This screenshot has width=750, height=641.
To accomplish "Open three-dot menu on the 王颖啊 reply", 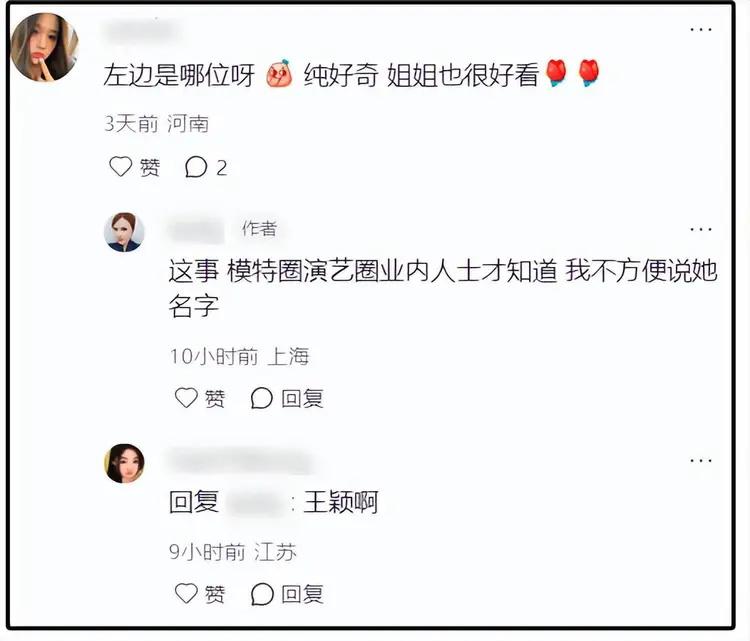I will click(701, 460).
